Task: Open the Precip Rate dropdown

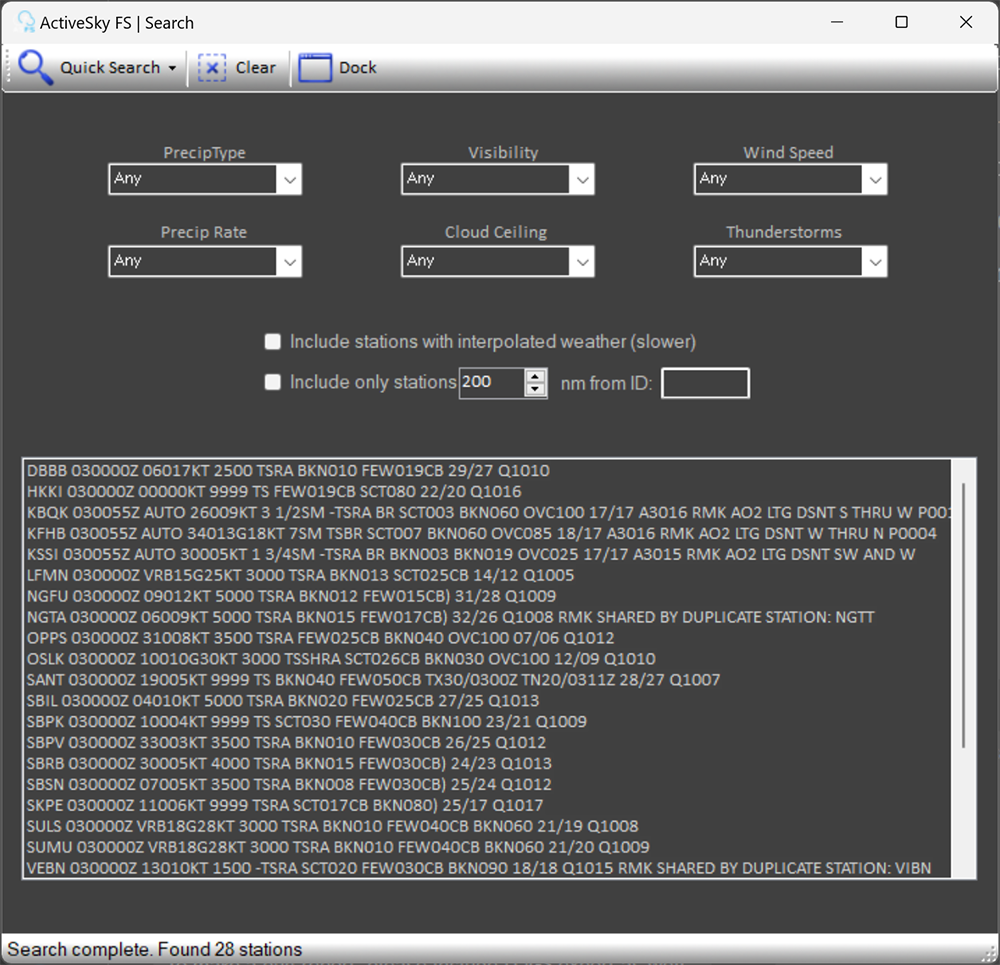Action: (x=289, y=262)
